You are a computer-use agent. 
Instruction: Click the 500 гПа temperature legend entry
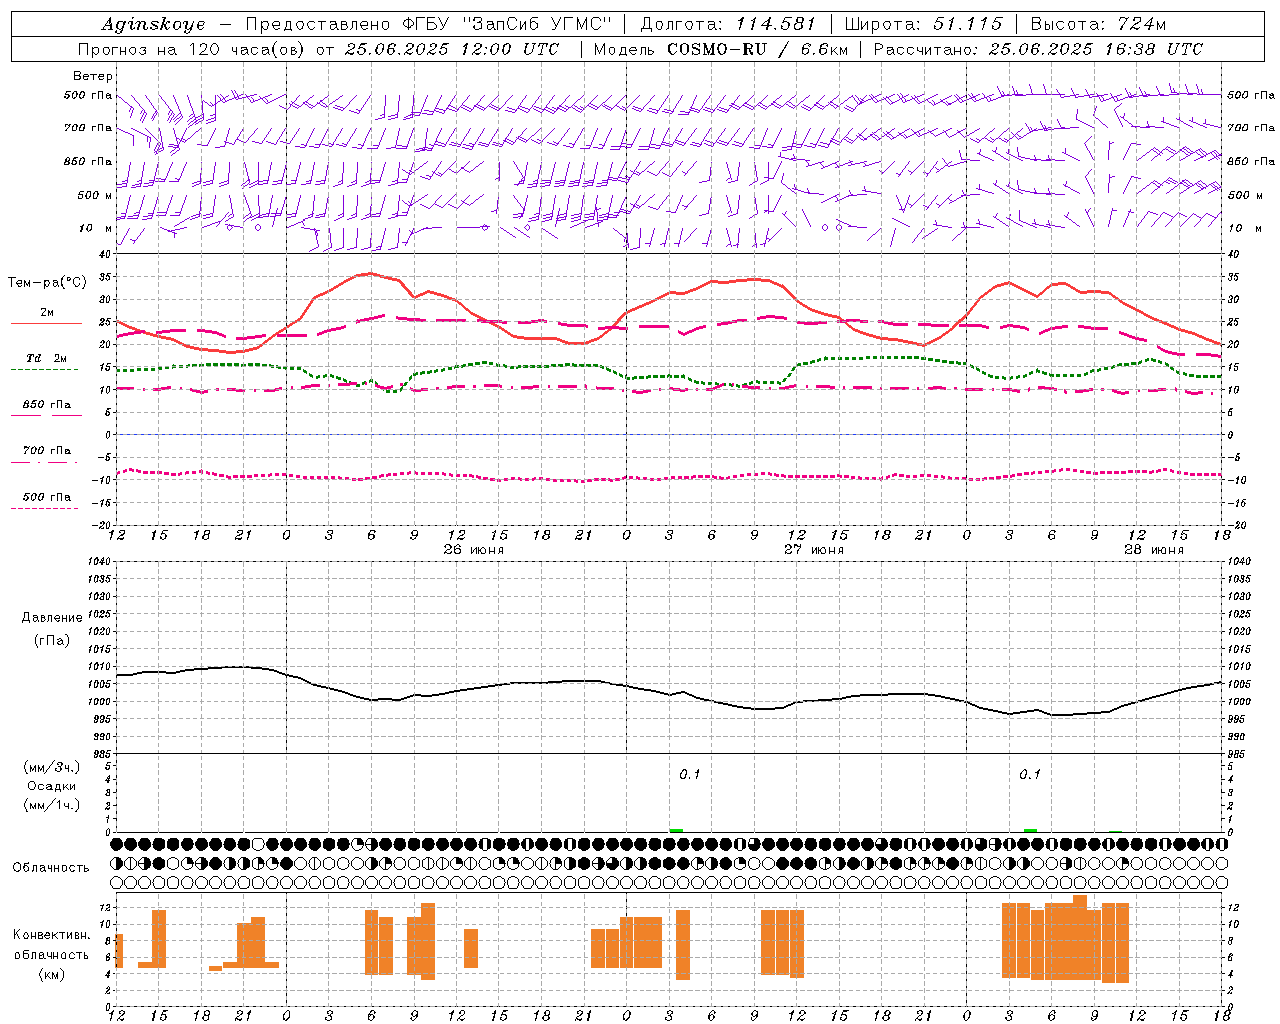pos(47,497)
